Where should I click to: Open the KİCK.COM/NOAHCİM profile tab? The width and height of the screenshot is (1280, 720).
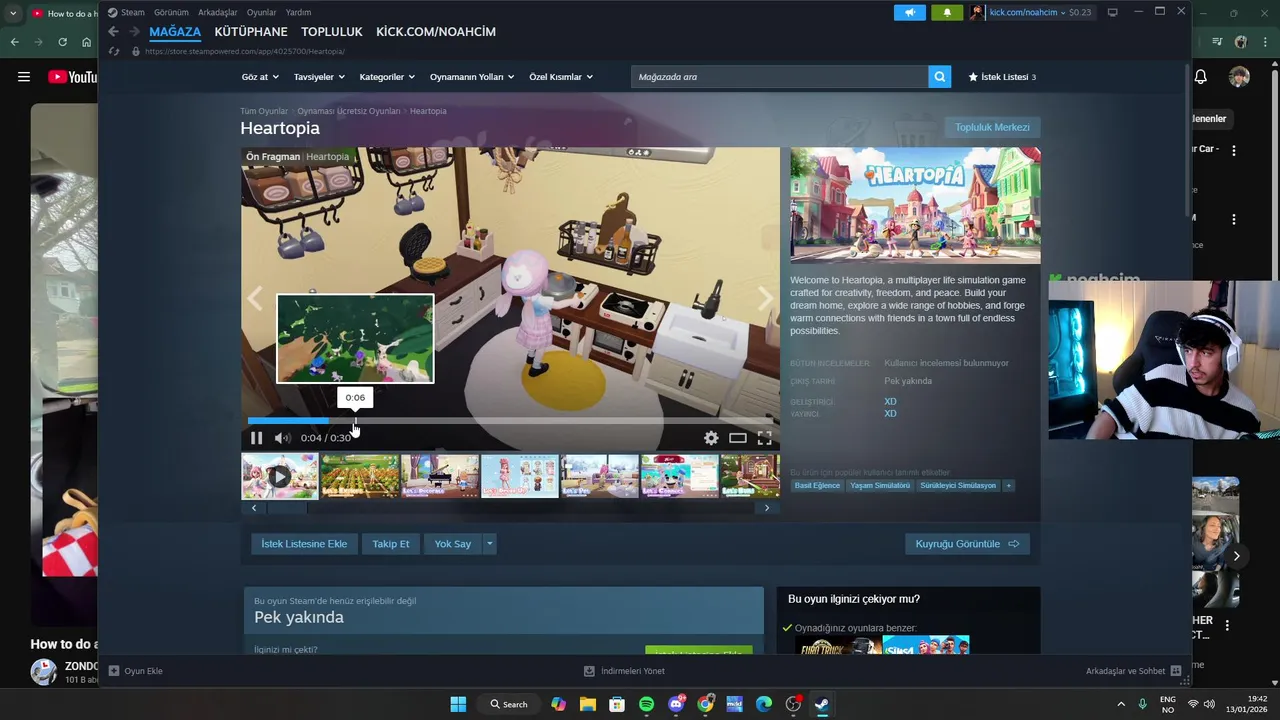click(x=436, y=32)
